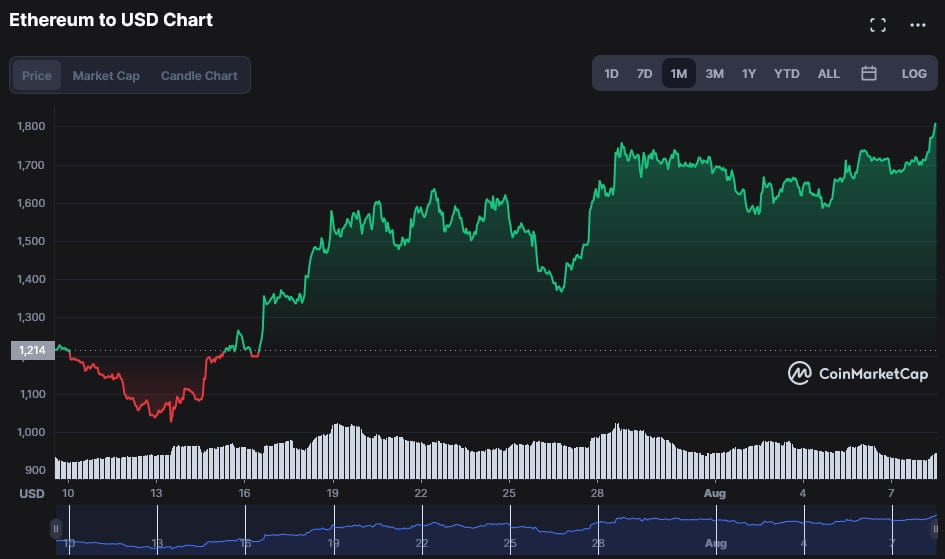Click the CoinMarketCap logo watermark
Viewport: 945px width, 559px height.
(858, 373)
